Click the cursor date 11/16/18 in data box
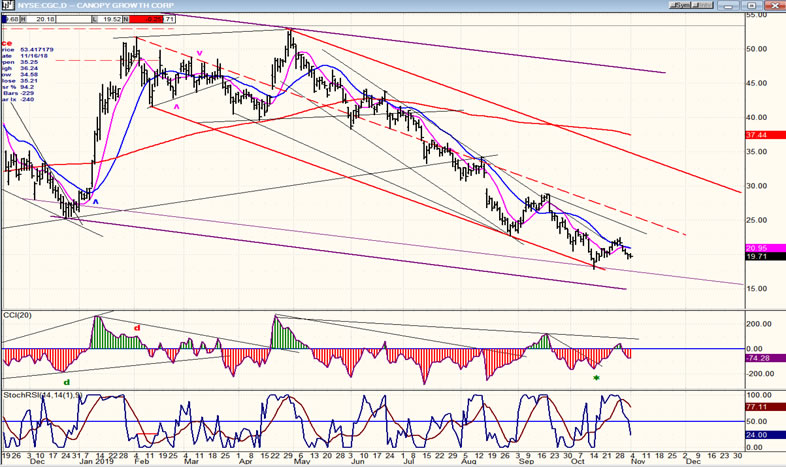 pyautogui.click(x=34, y=56)
